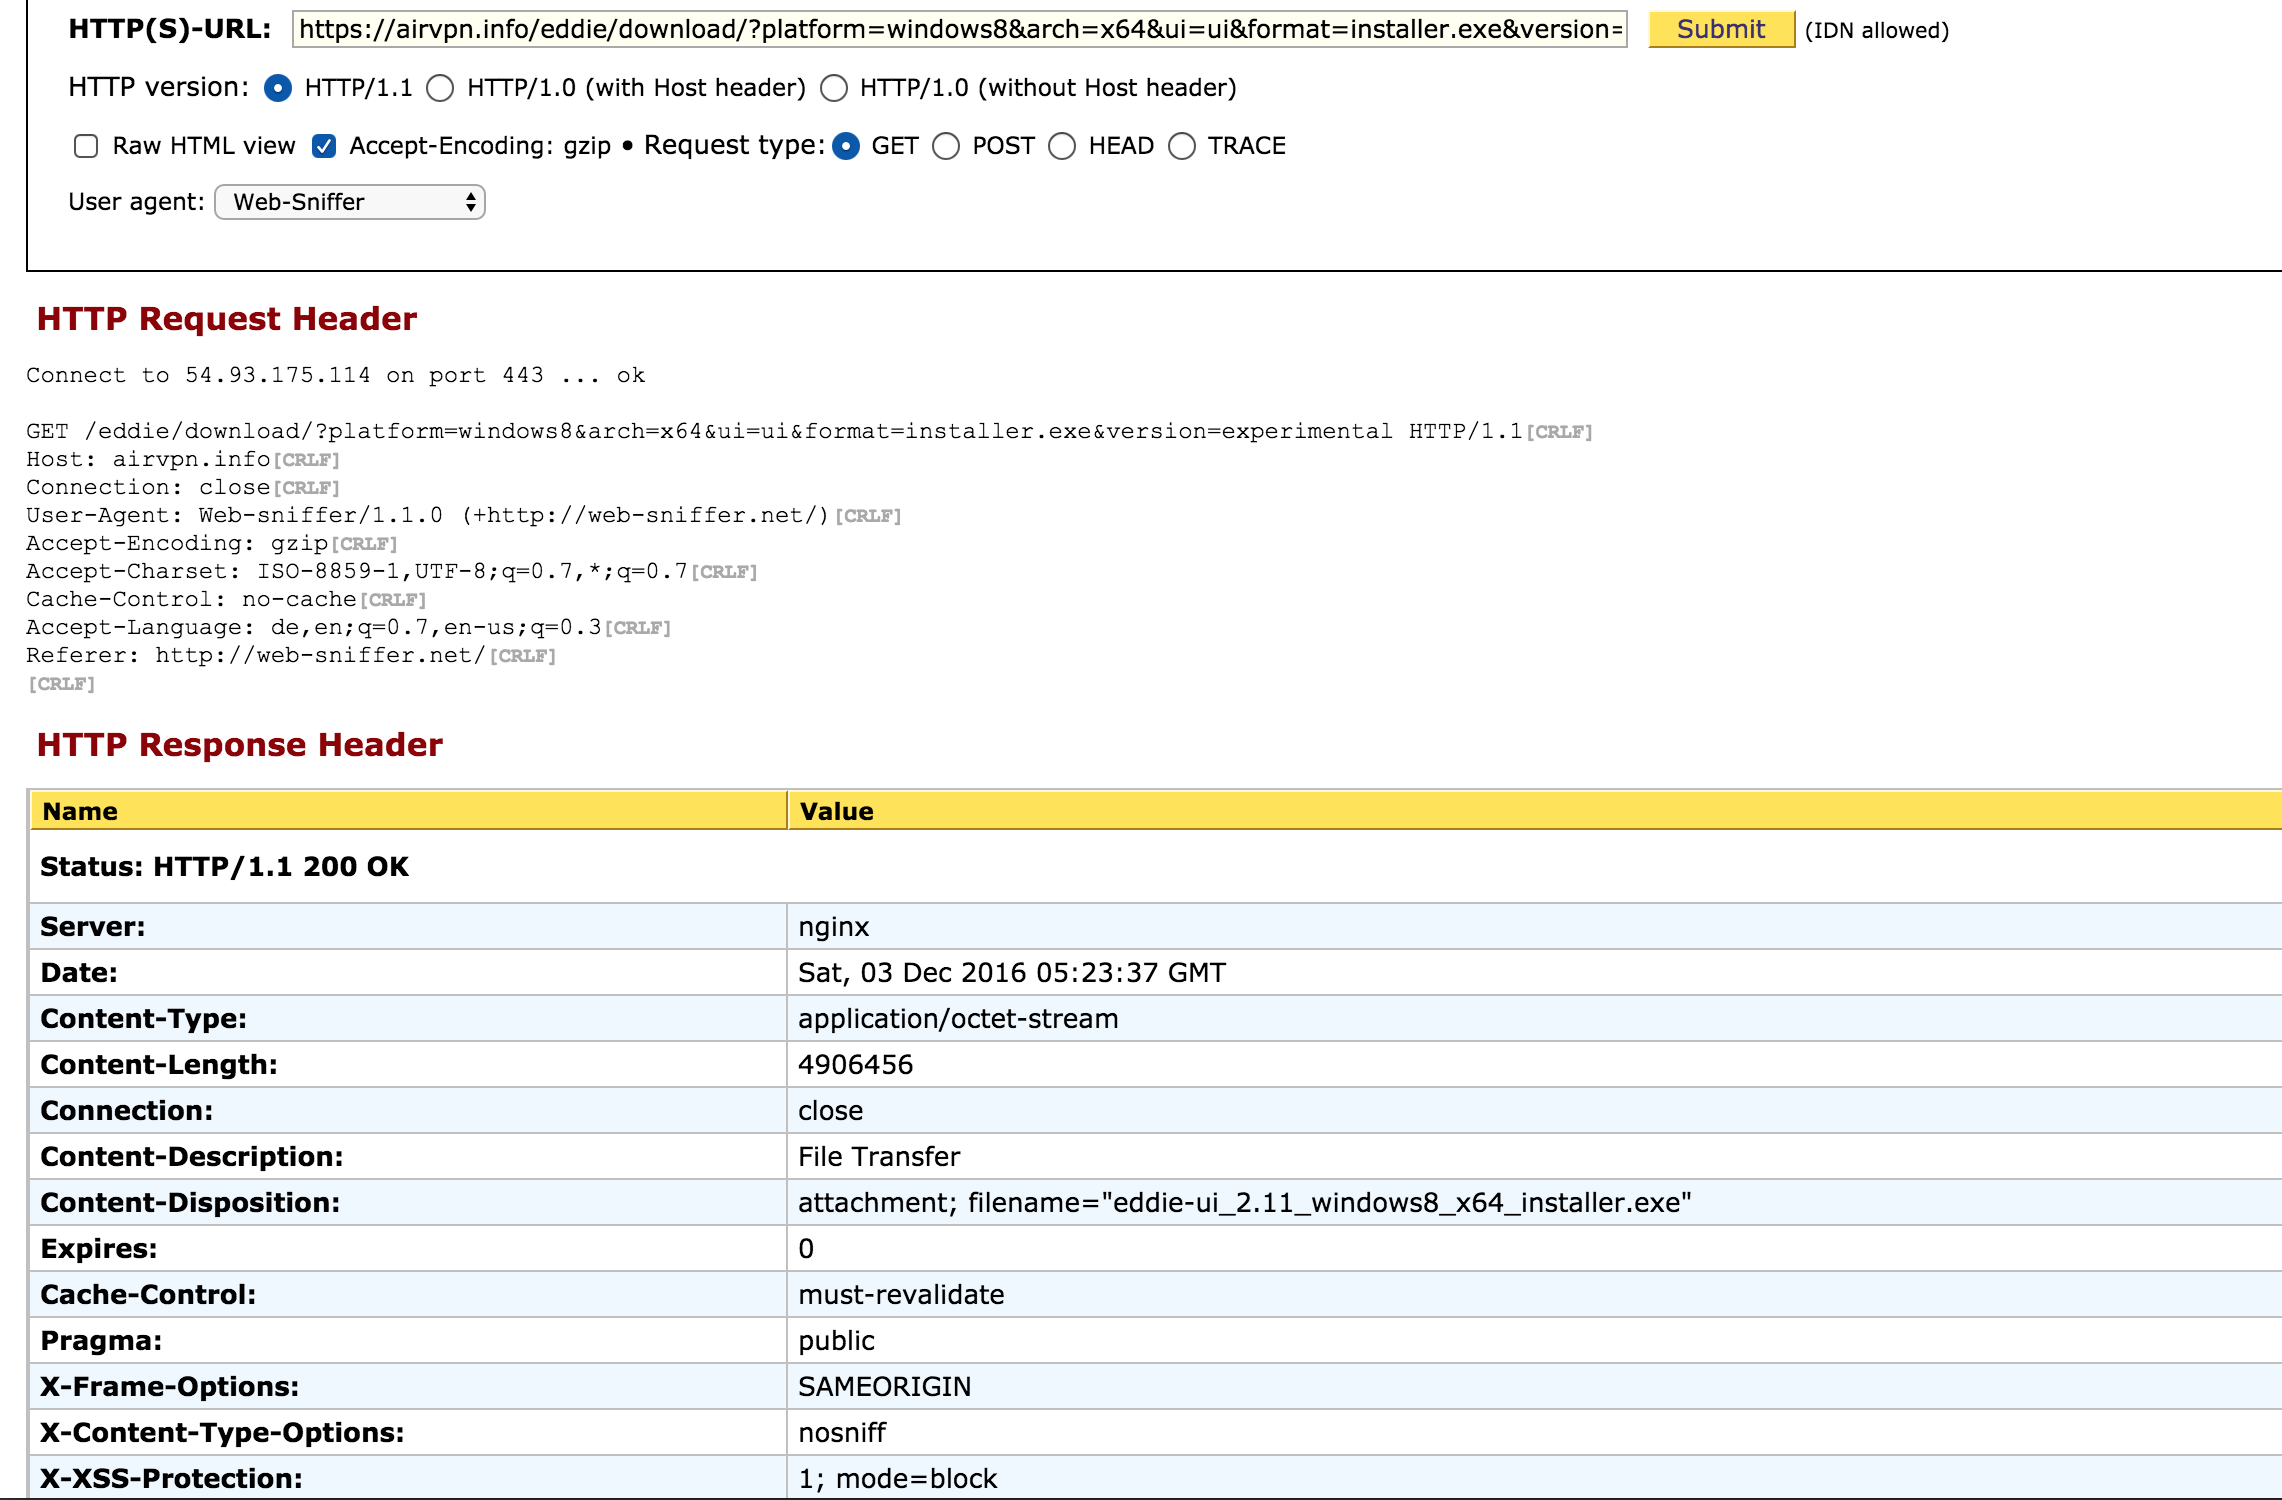Image resolution: width=2282 pixels, height=1500 pixels.
Task: Click the 'Server:' header name cell
Action: pos(408,927)
